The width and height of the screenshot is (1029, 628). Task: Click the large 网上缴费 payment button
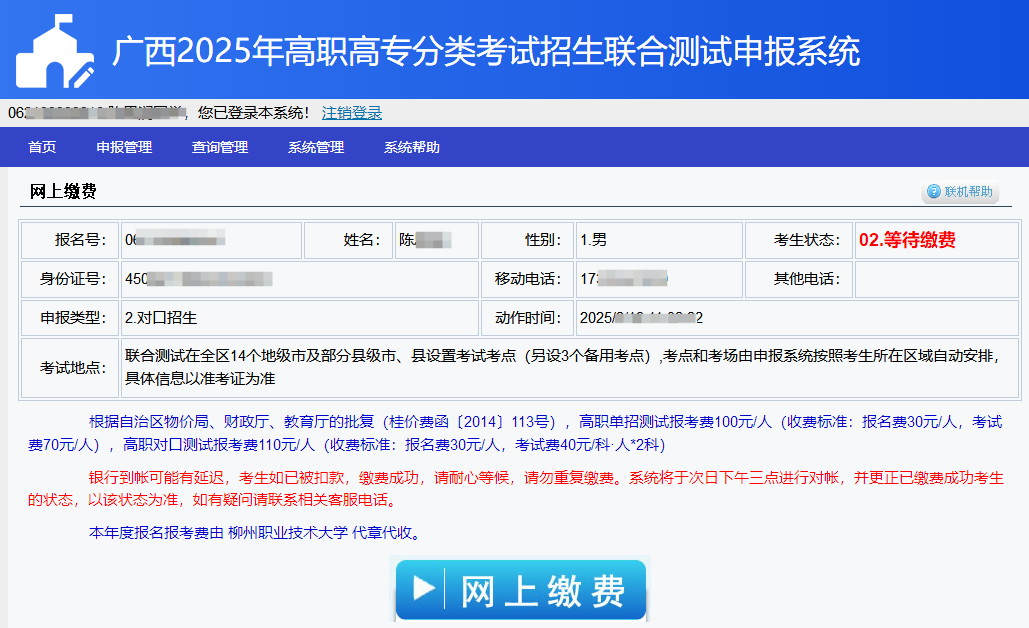point(520,590)
